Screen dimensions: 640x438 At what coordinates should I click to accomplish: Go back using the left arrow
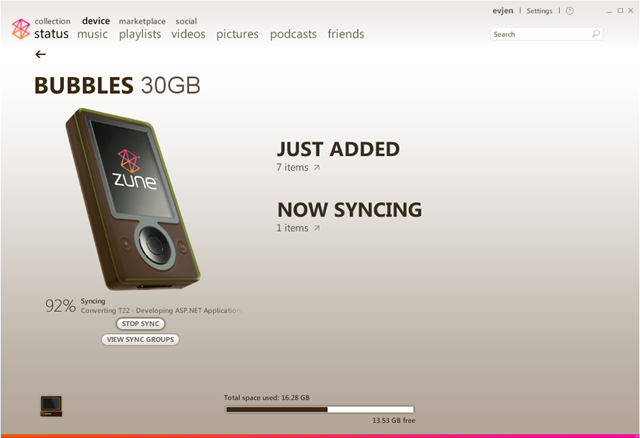pos(40,54)
